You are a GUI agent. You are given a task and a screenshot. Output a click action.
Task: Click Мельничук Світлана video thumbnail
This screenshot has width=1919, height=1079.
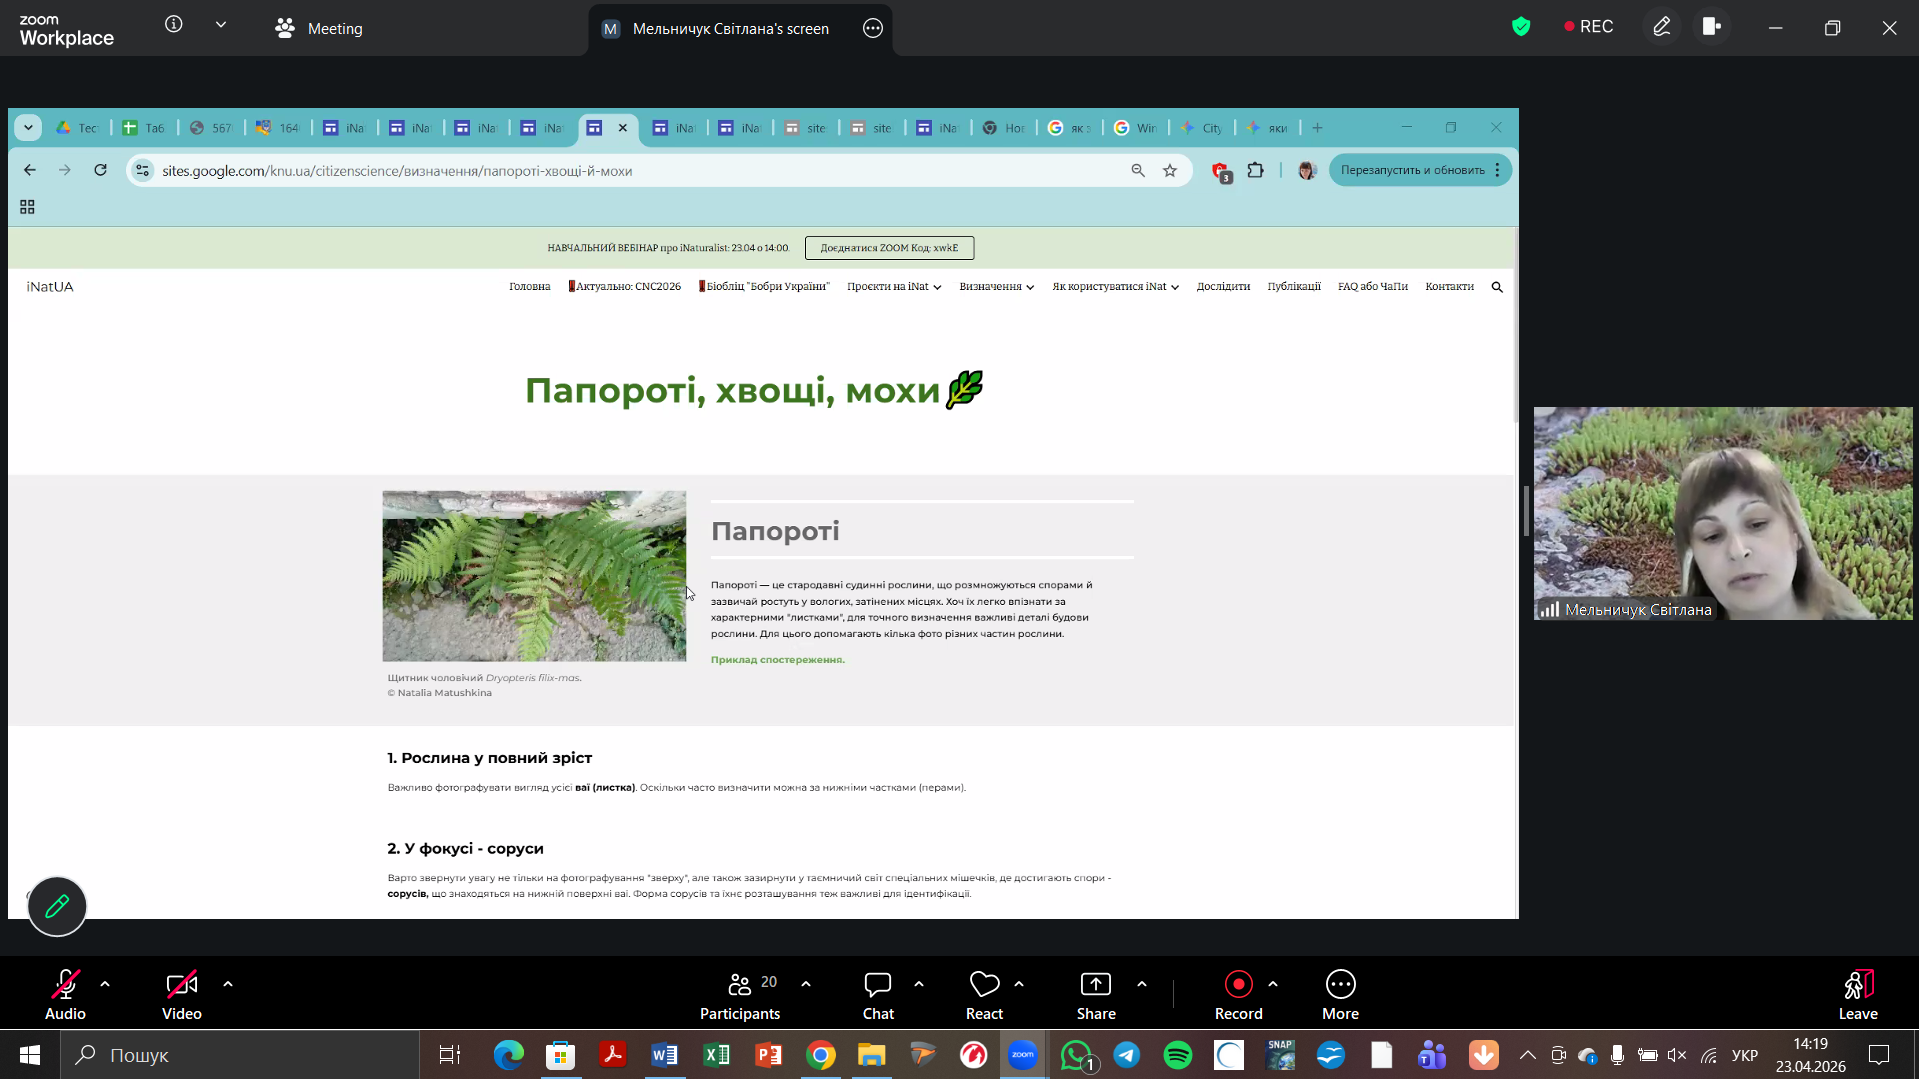coord(1722,513)
